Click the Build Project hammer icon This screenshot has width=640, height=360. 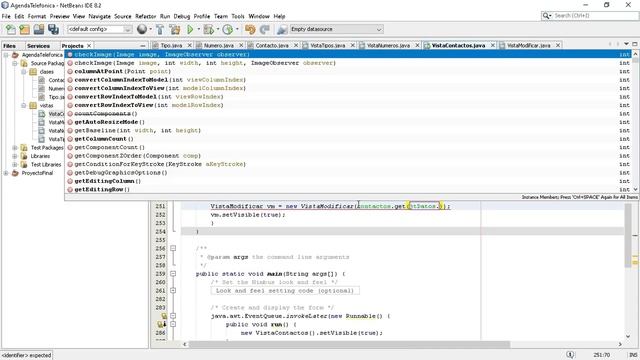160,29
